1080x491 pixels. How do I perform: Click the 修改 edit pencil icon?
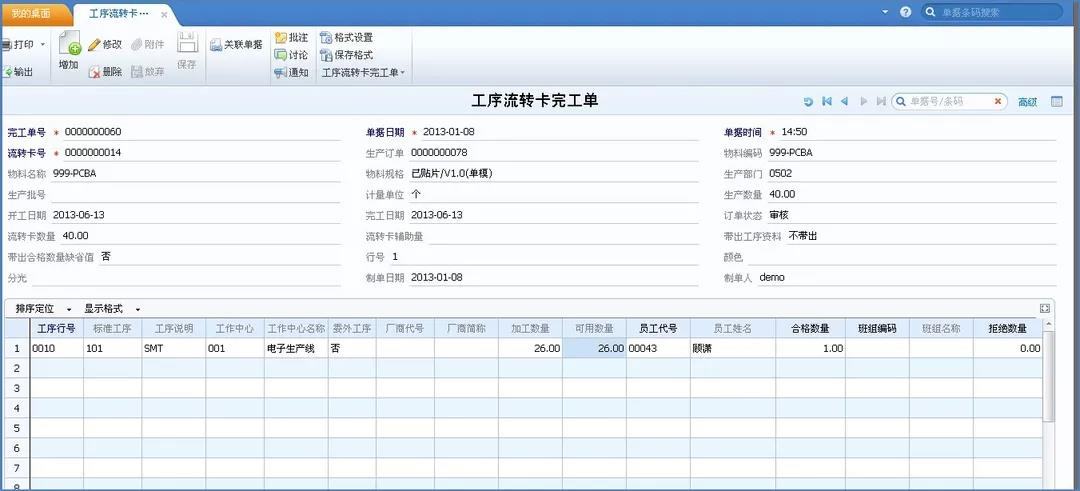point(94,45)
